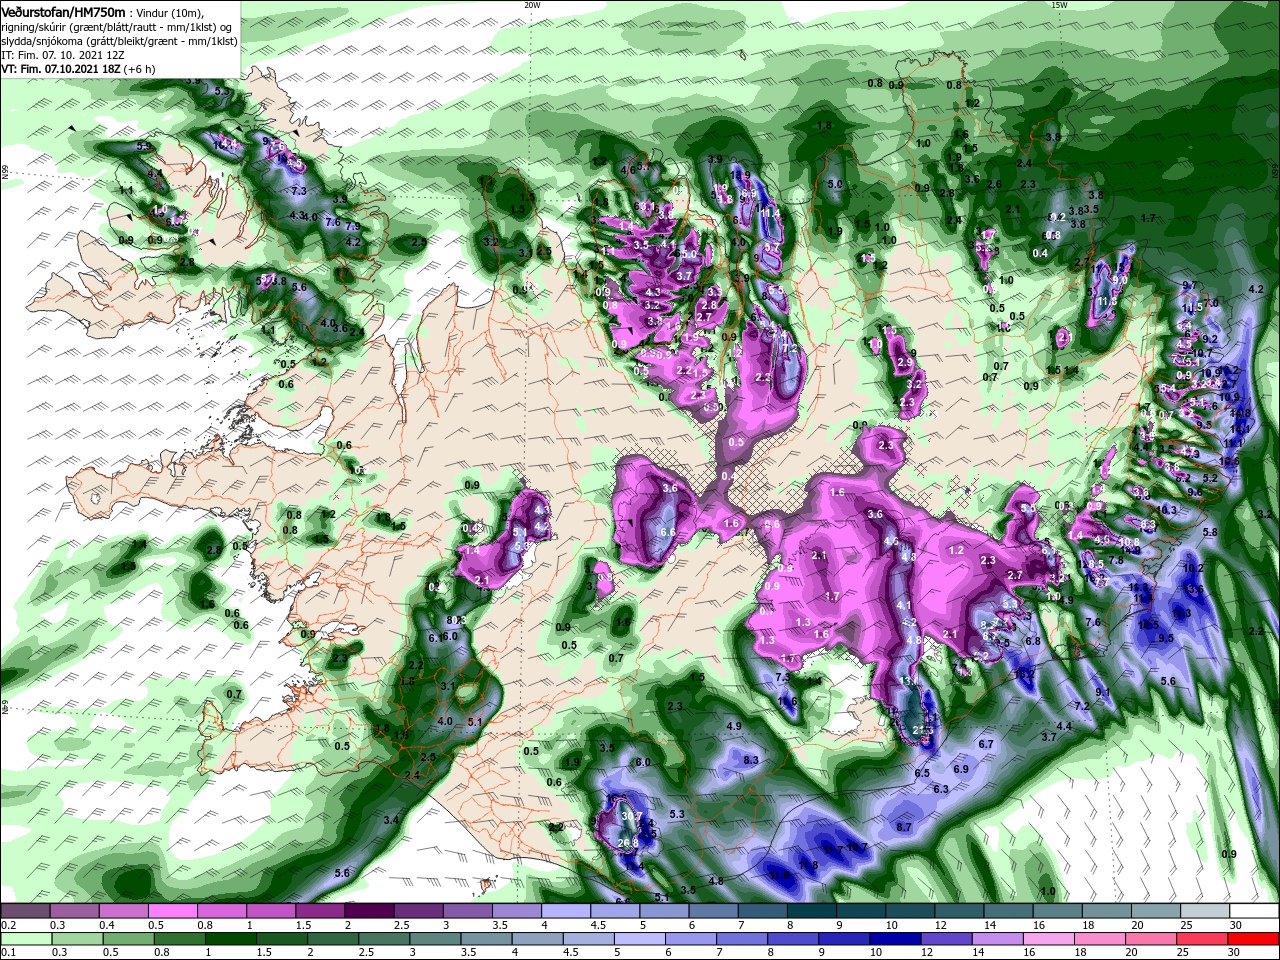Click the 5.8 value near east coast
Screen dimensions: 1280x960
pyautogui.click(x=1210, y=532)
